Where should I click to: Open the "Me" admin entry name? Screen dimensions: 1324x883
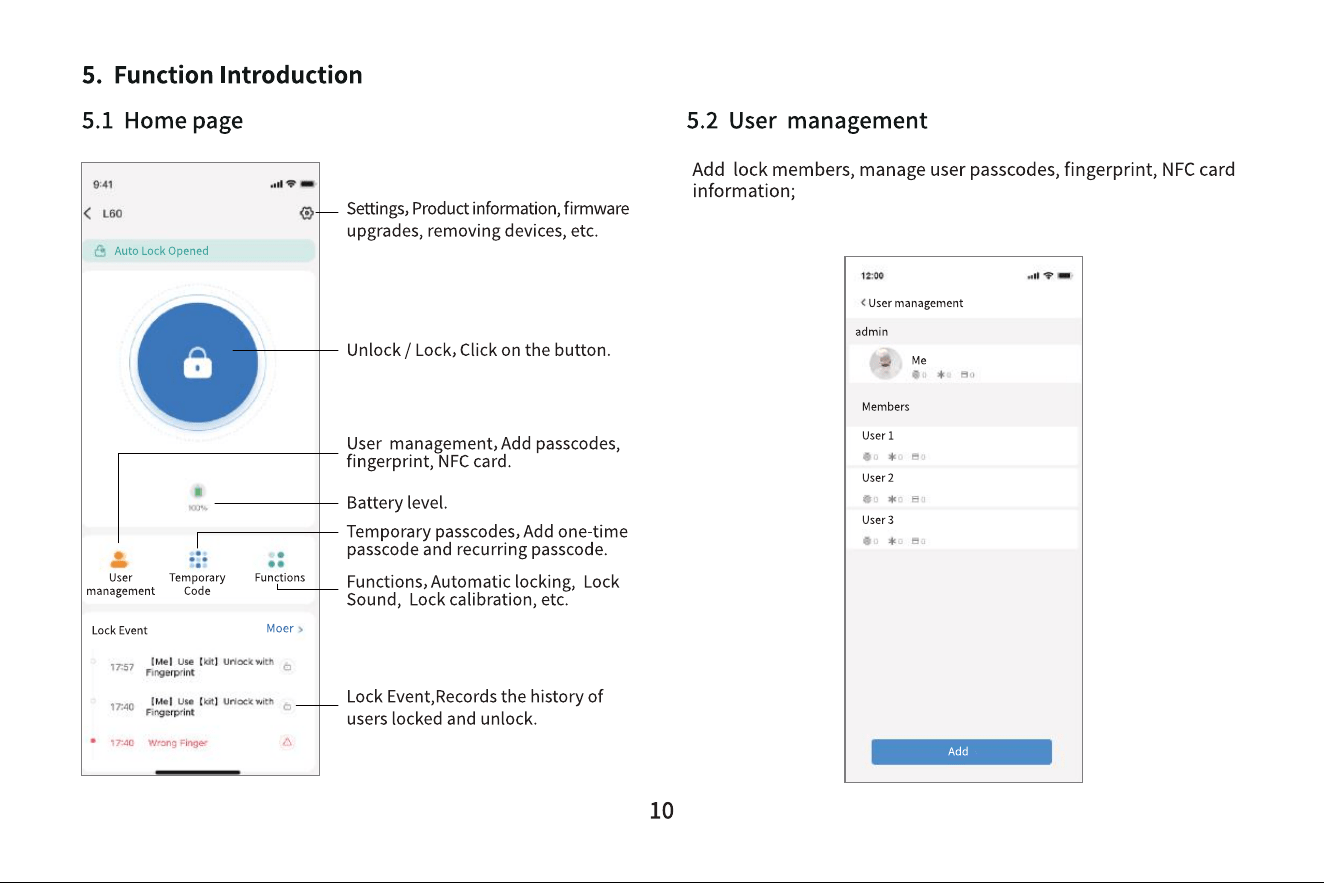click(919, 360)
